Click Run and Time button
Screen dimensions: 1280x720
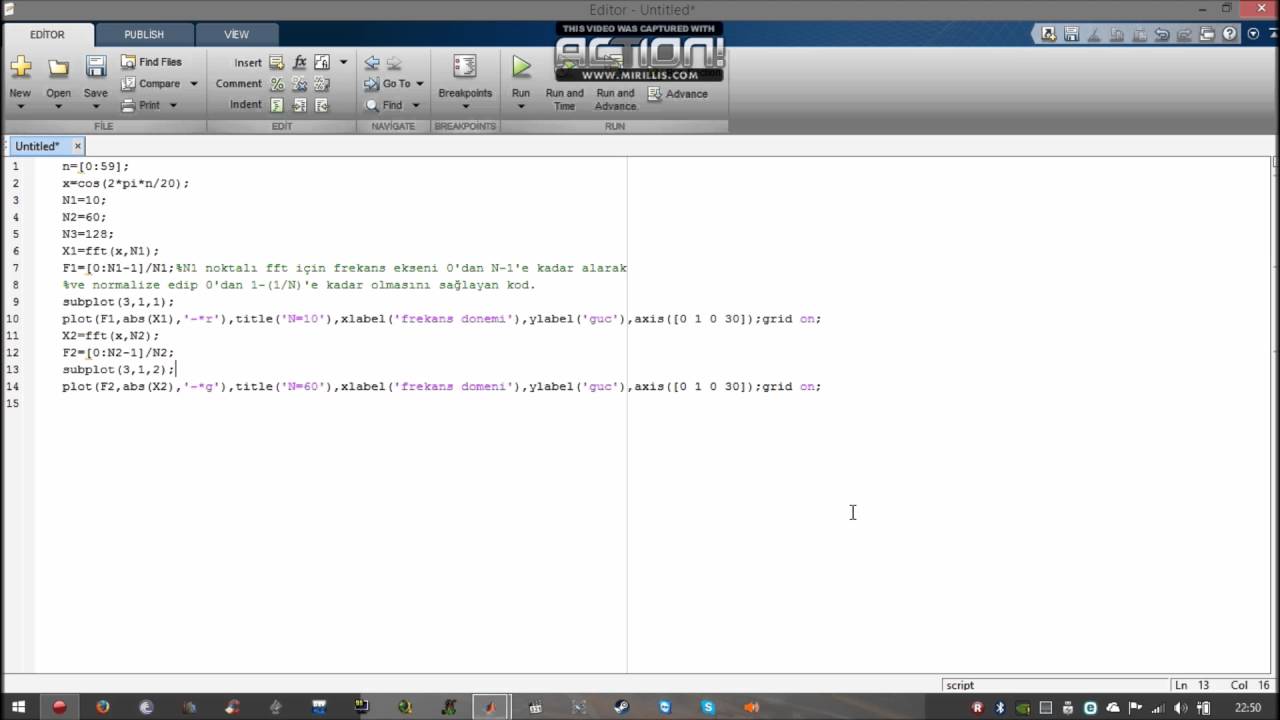click(565, 82)
